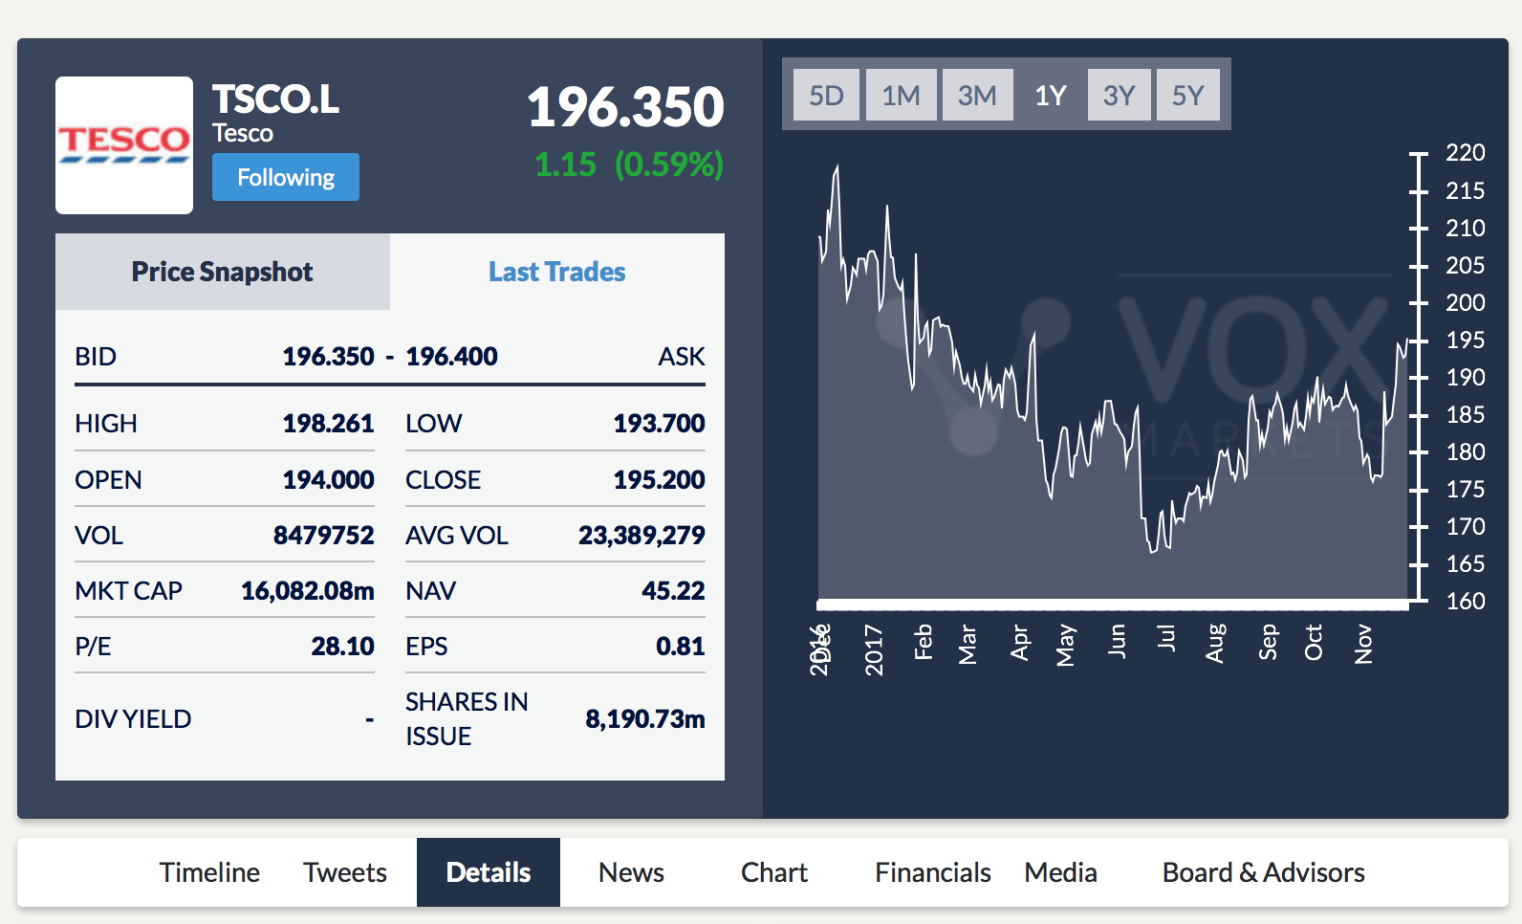Open Board & Advisors tab
1522x924 pixels.
[1263, 872]
